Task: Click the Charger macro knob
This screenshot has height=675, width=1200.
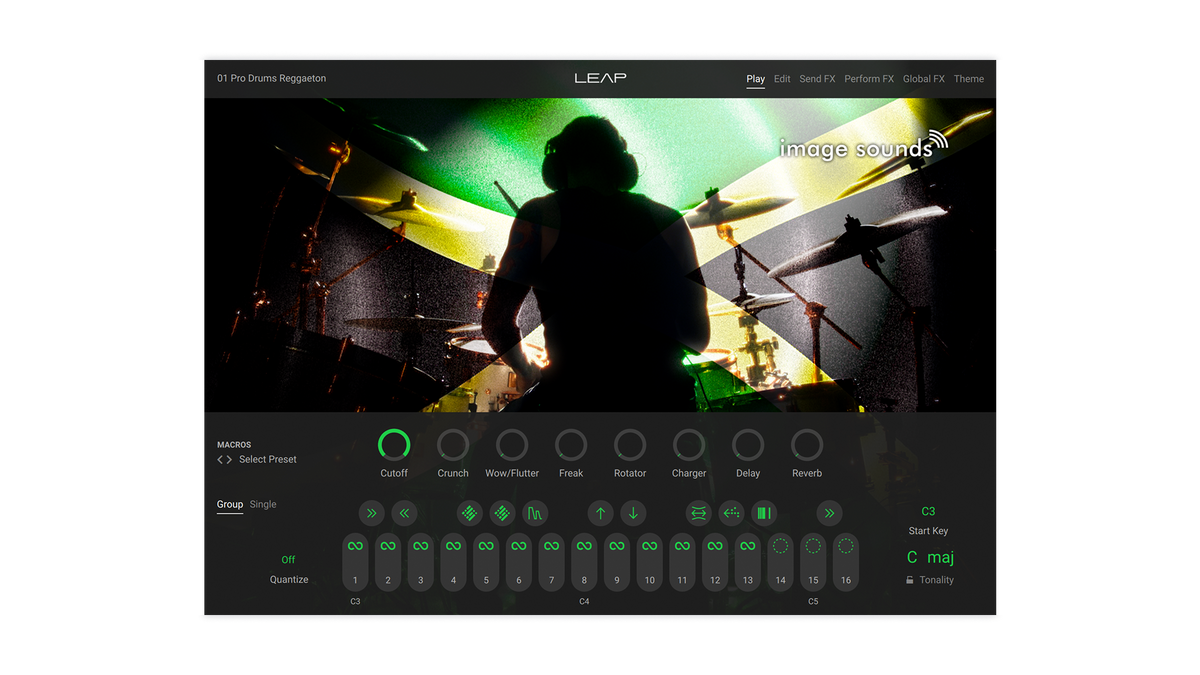Action: 689,445
